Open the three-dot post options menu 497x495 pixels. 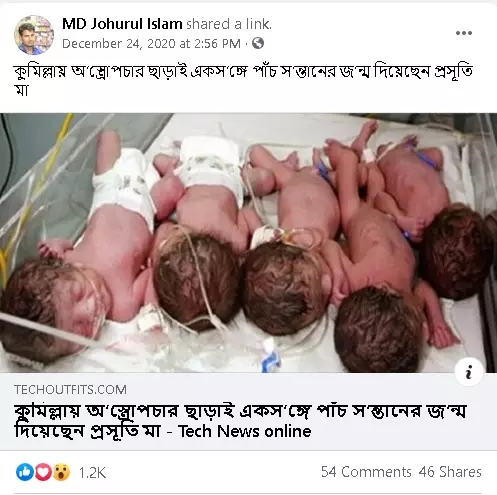coord(464,33)
